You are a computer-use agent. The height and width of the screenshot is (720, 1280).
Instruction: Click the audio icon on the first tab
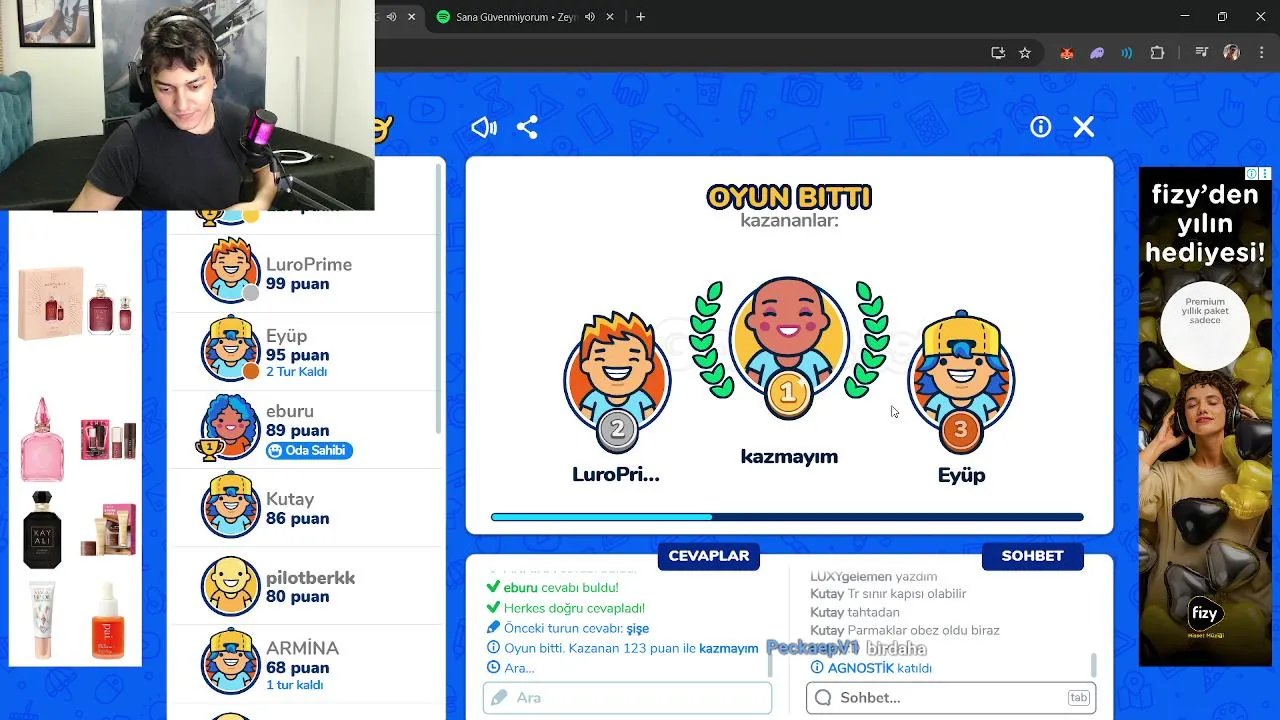pos(391,17)
